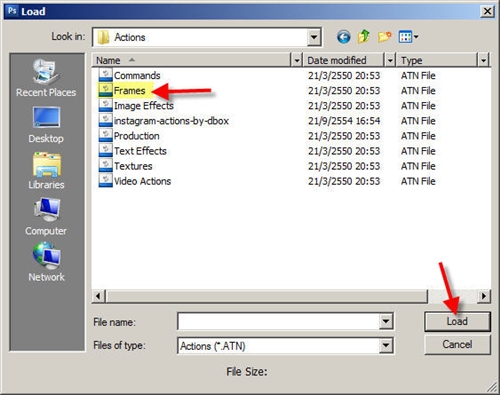Sort by Date modified column header
Viewport: 500px width, 395px height.
pos(337,60)
